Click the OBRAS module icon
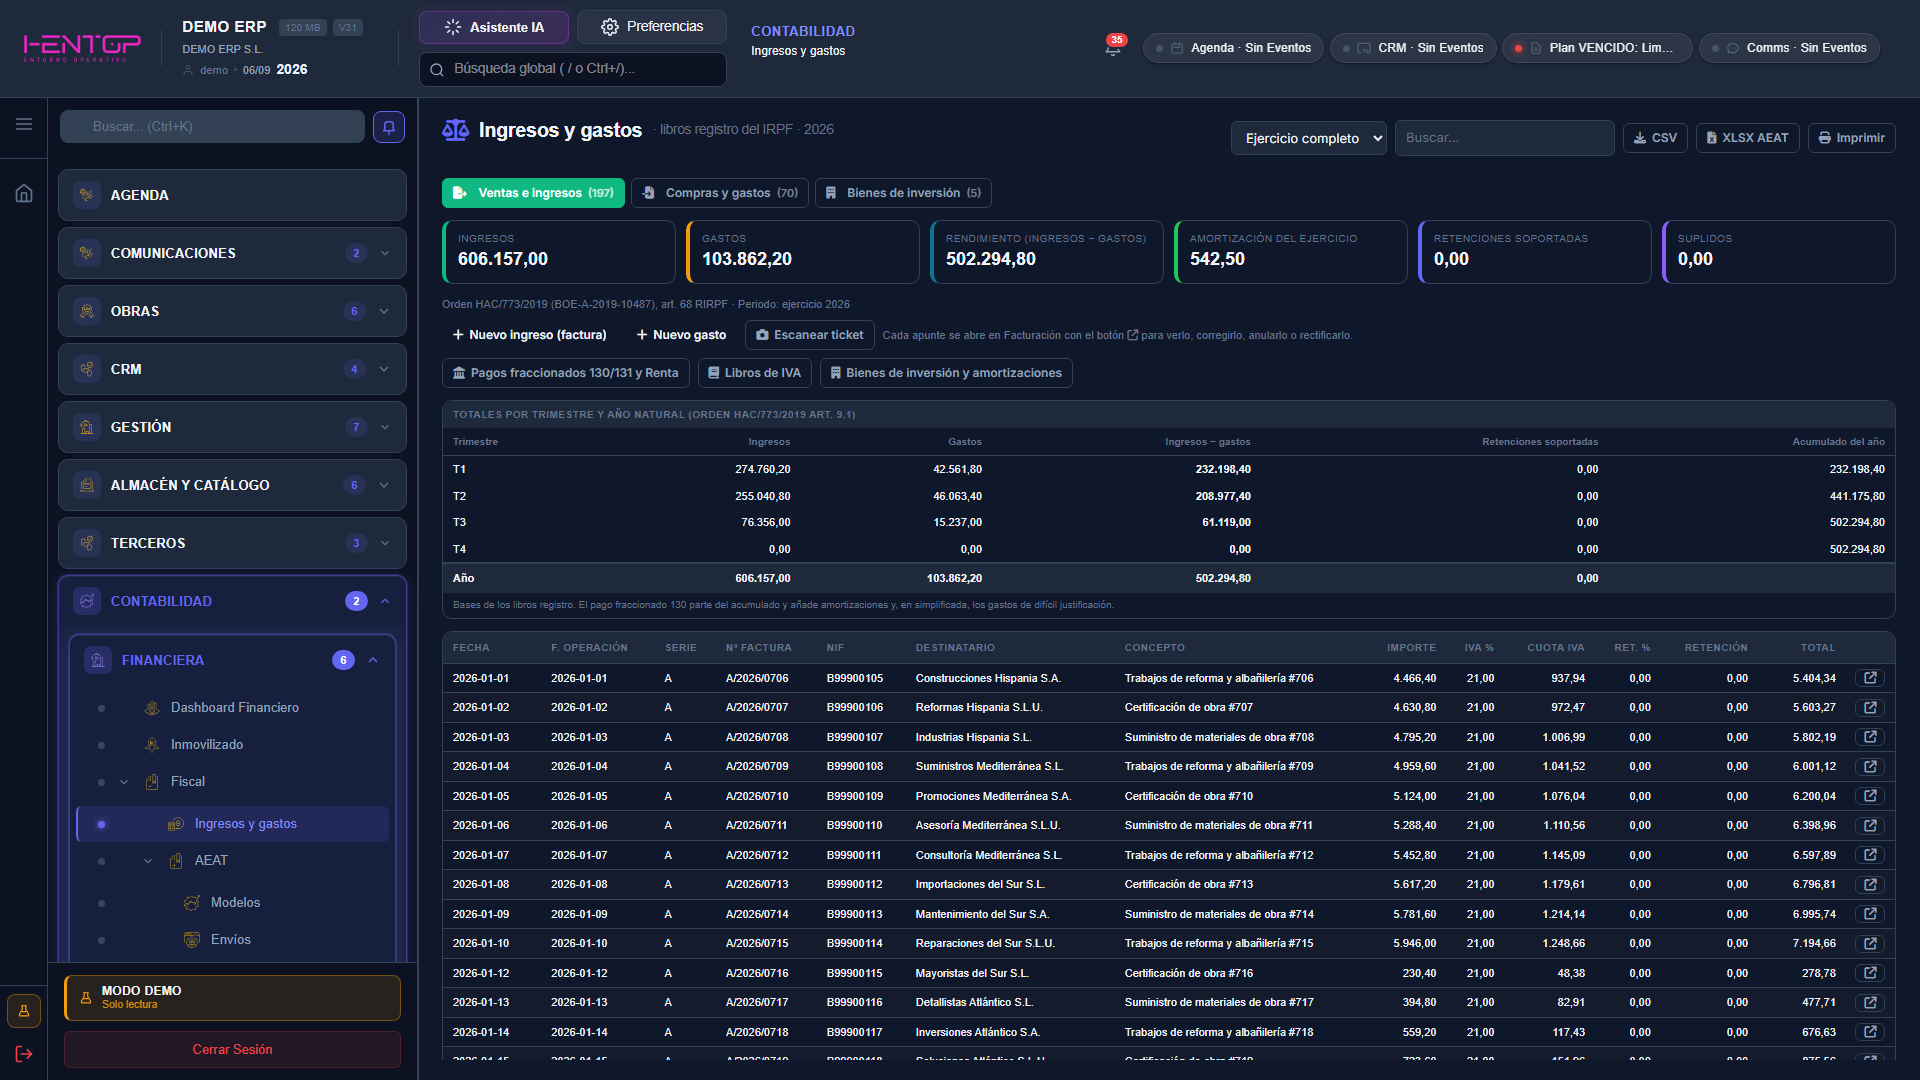 (87, 311)
